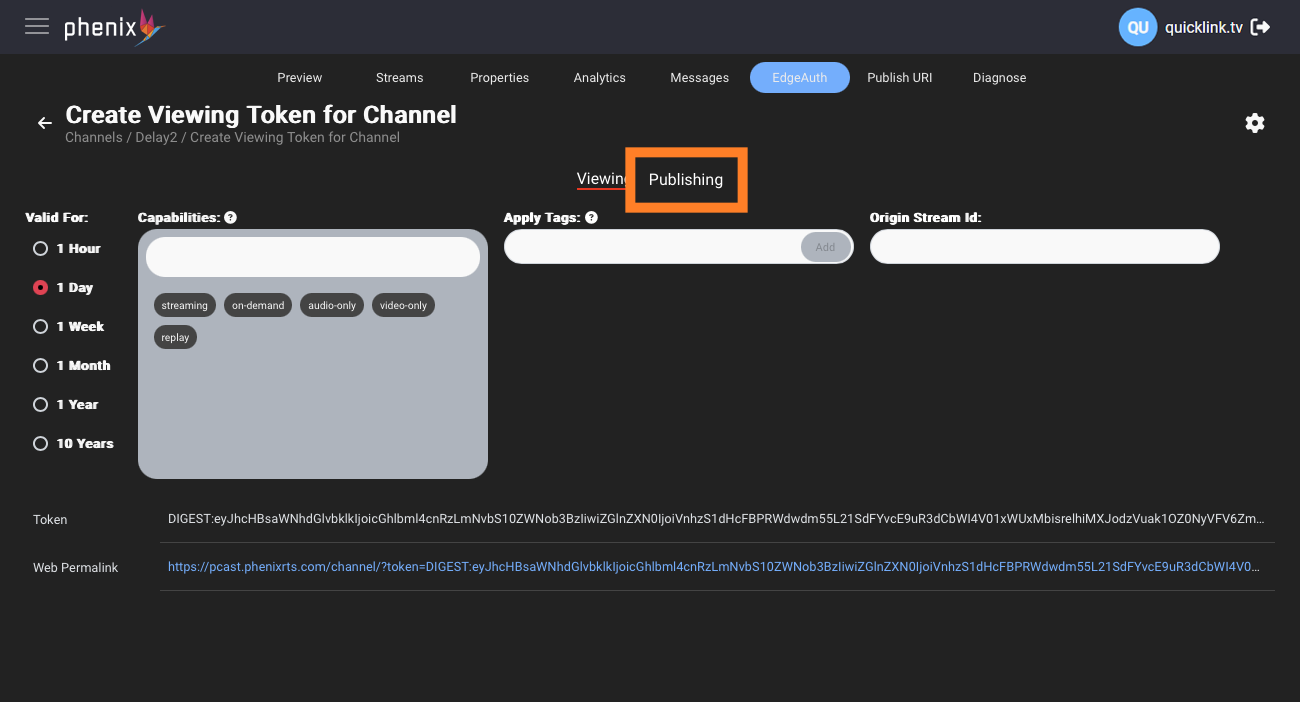Show help for Apply Tags
Screen dimensions: 1300x702
(591, 217)
